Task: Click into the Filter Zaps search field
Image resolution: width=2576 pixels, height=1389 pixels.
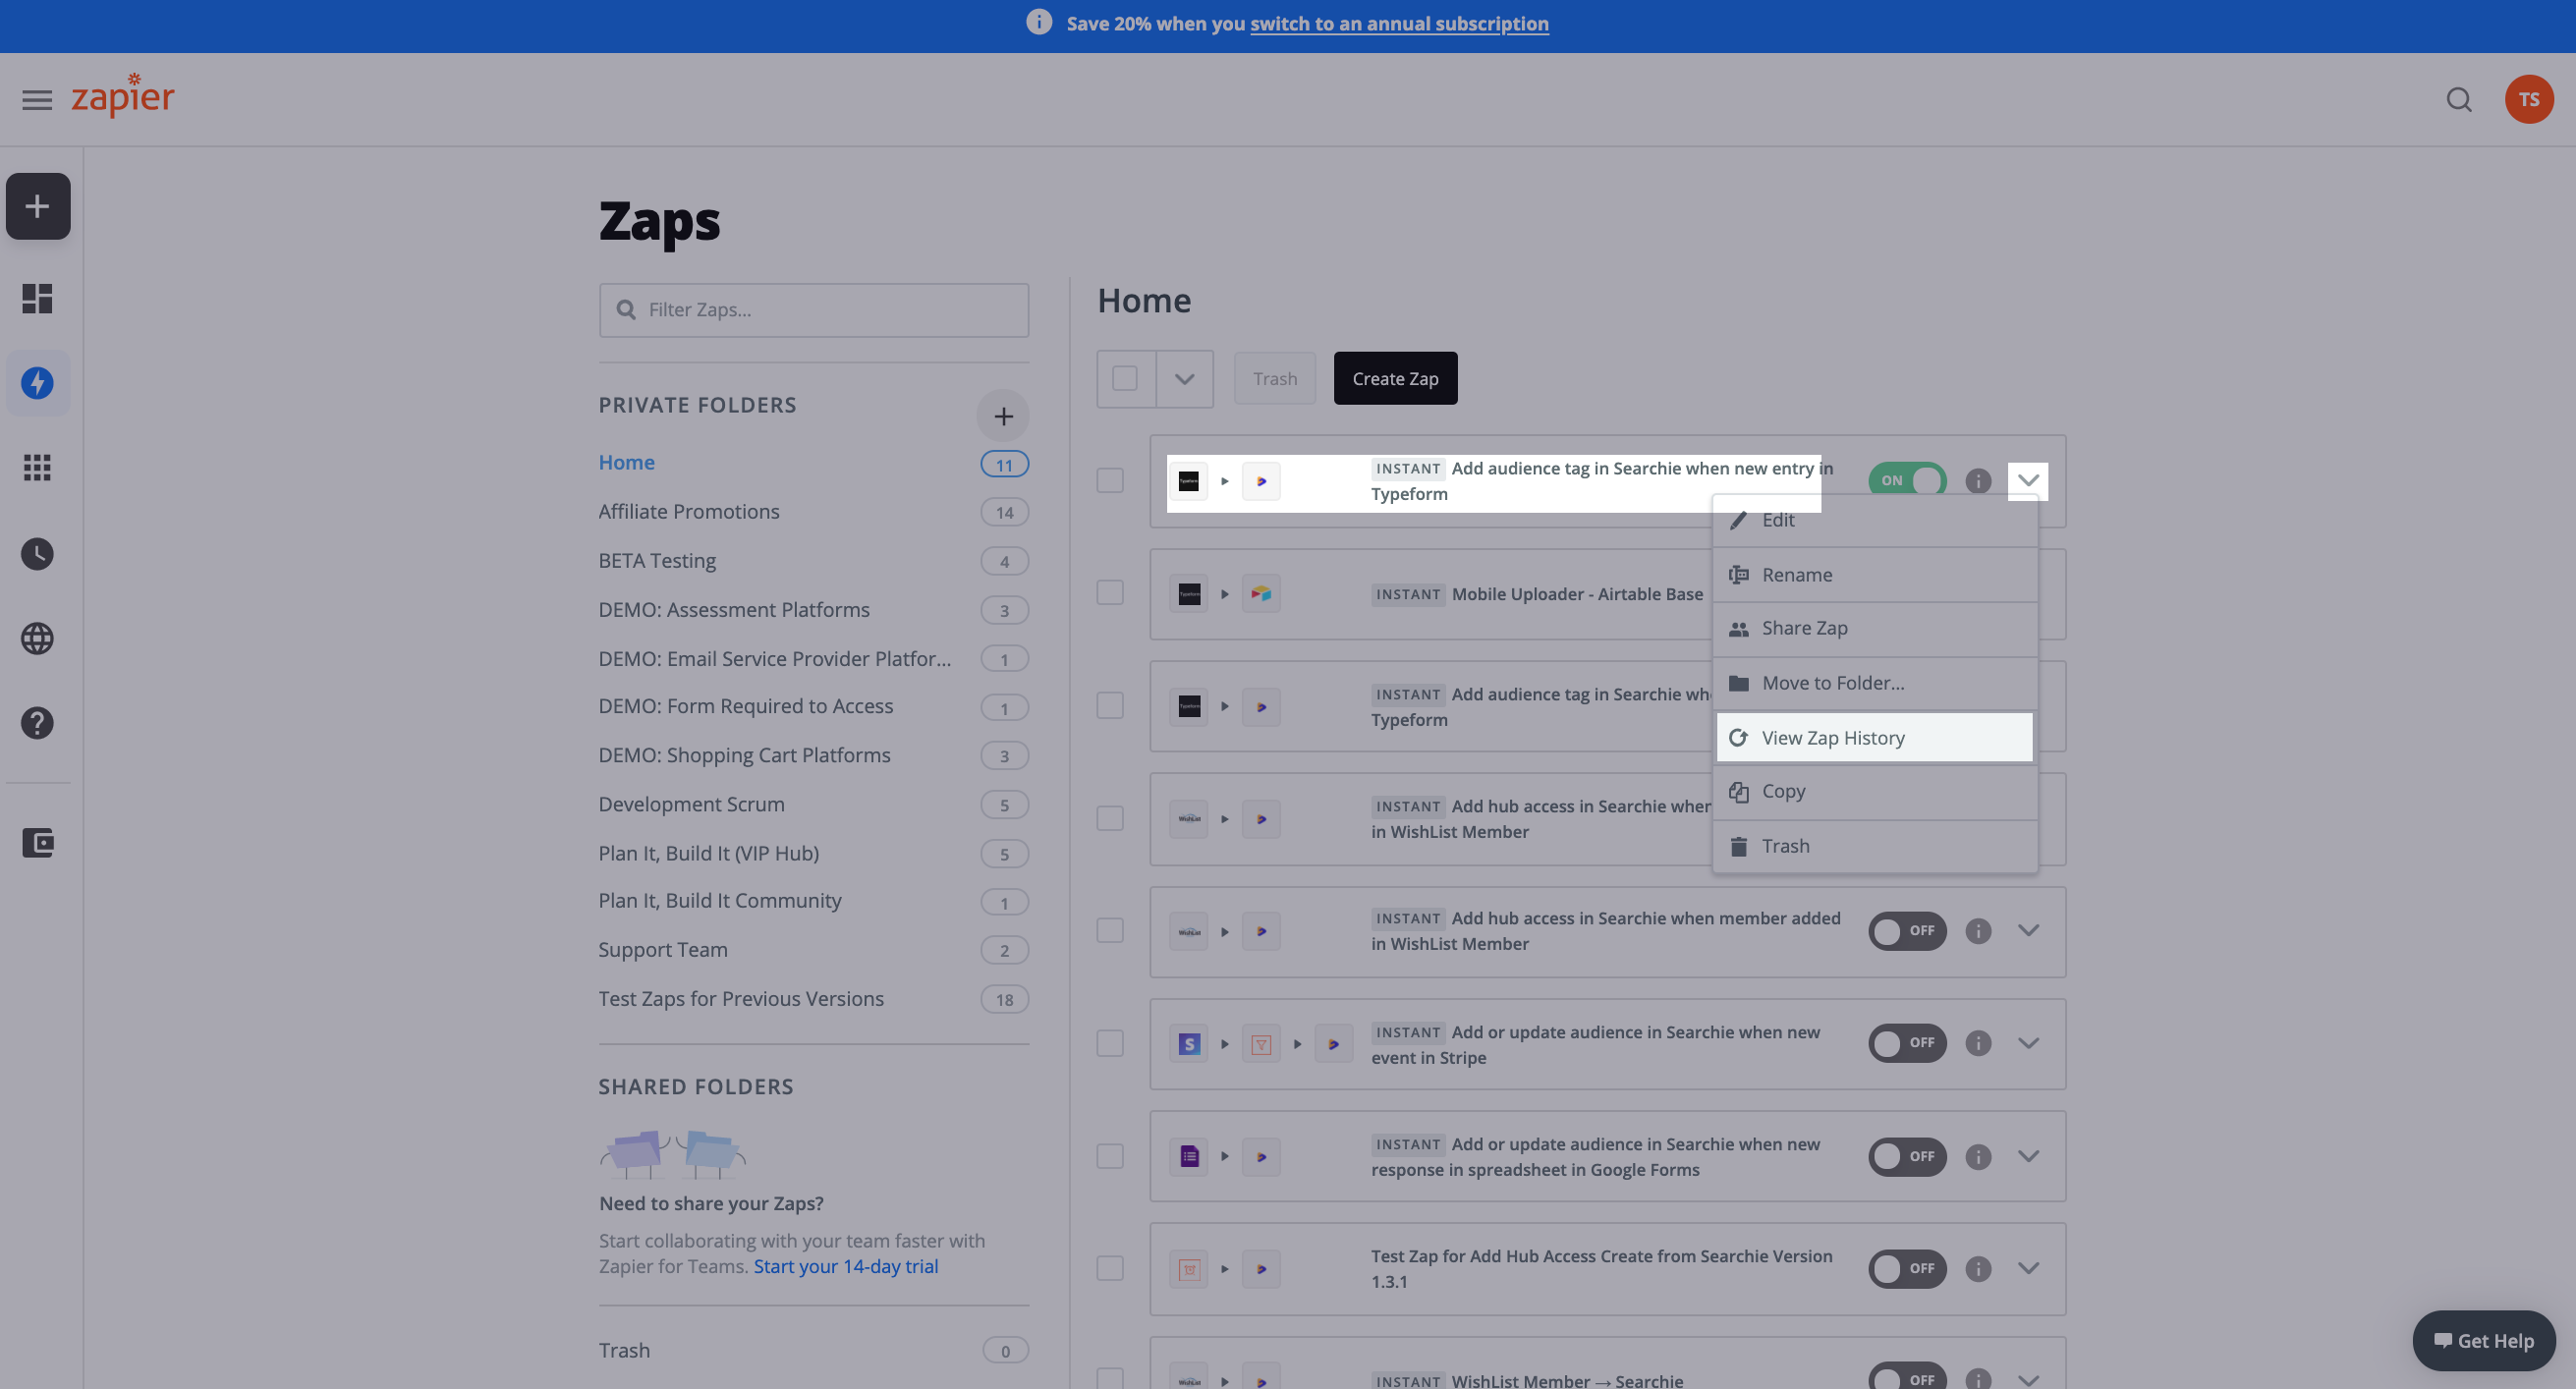Action: click(x=814, y=310)
